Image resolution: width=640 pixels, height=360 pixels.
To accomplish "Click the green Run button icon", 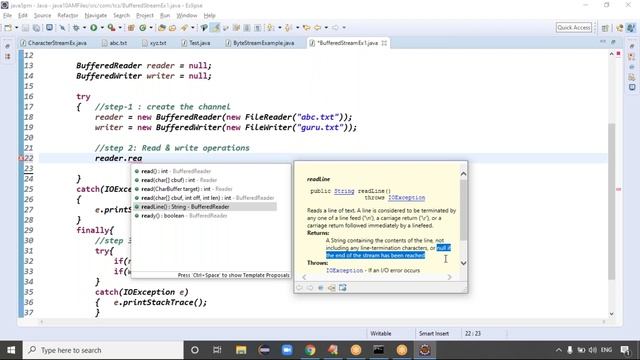I will [x=93, y=28].
